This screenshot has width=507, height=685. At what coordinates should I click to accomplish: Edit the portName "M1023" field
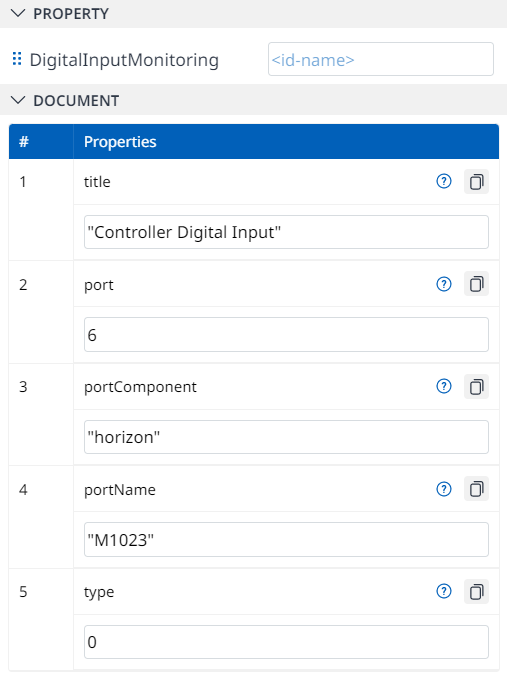point(286,540)
